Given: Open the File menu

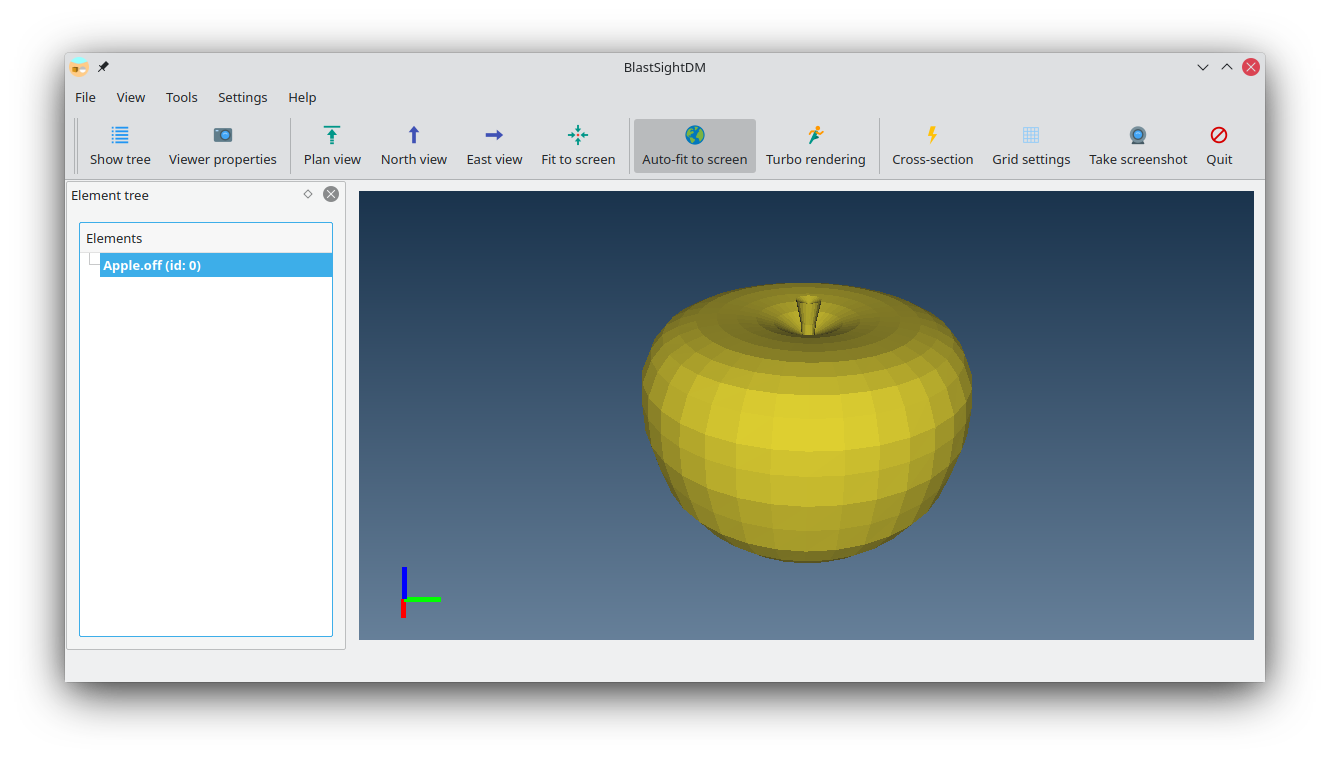Looking at the screenshot, I should 86,97.
